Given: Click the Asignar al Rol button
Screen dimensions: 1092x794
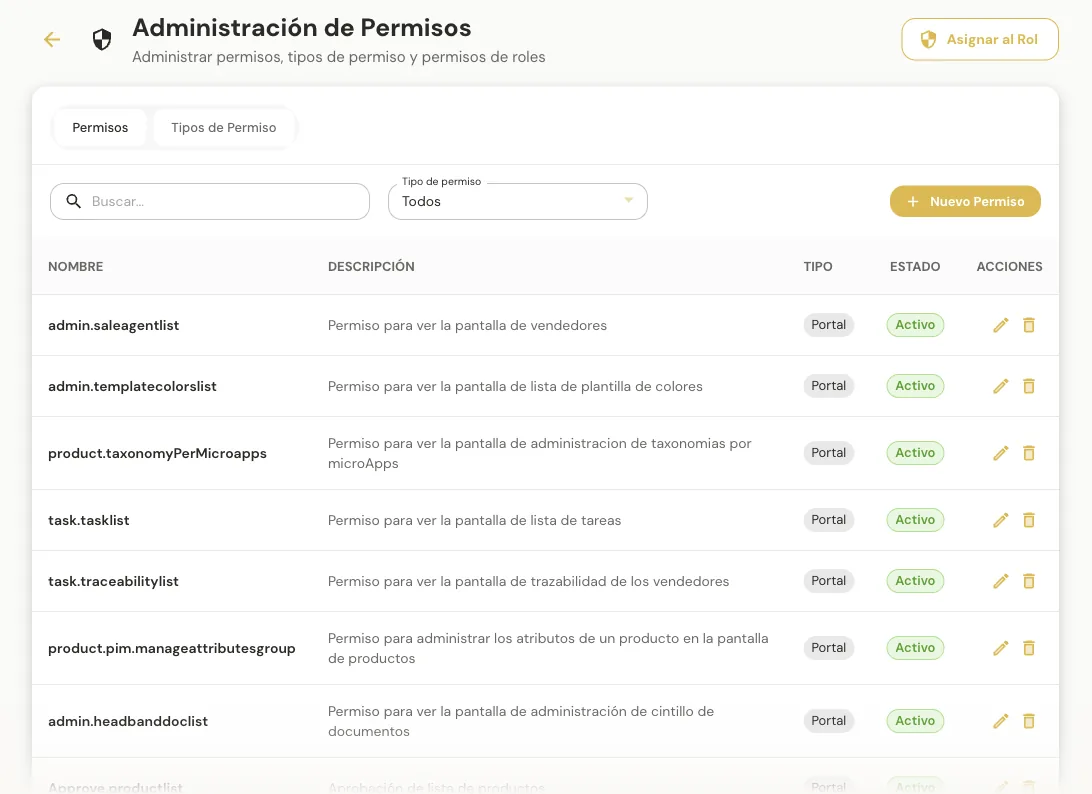Looking at the screenshot, I should [980, 40].
